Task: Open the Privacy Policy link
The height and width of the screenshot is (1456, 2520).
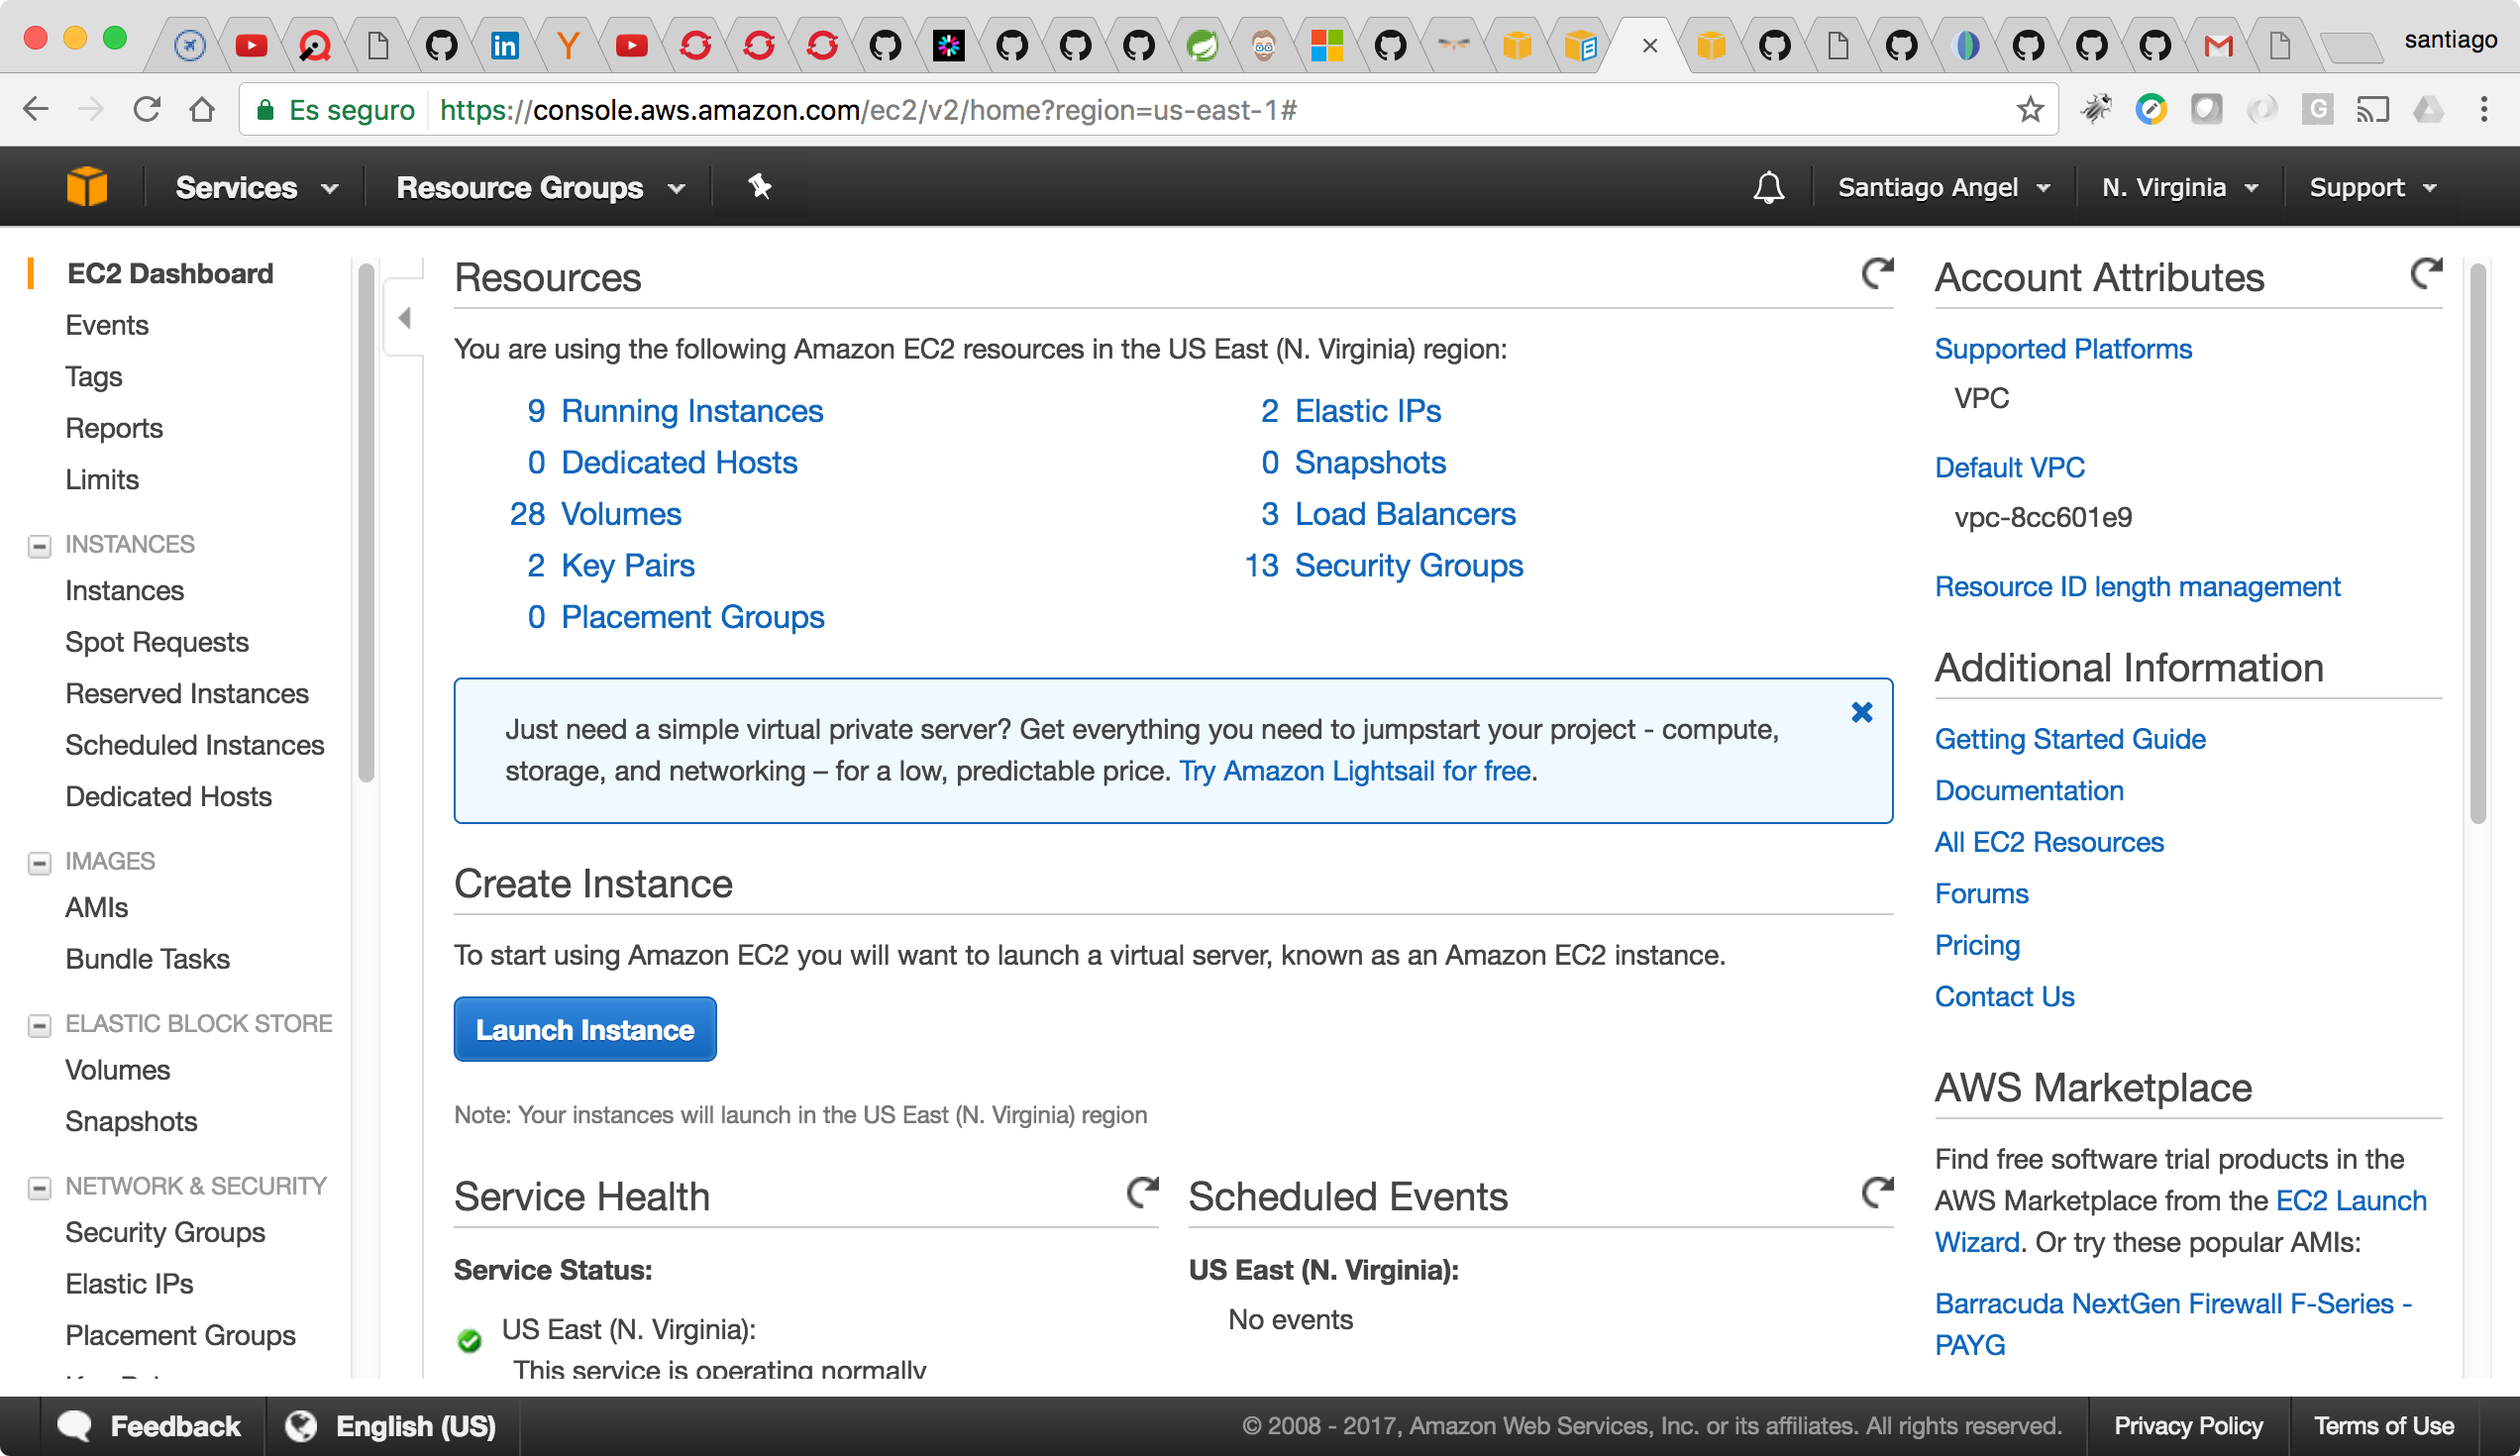Action: tap(2188, 1426)
